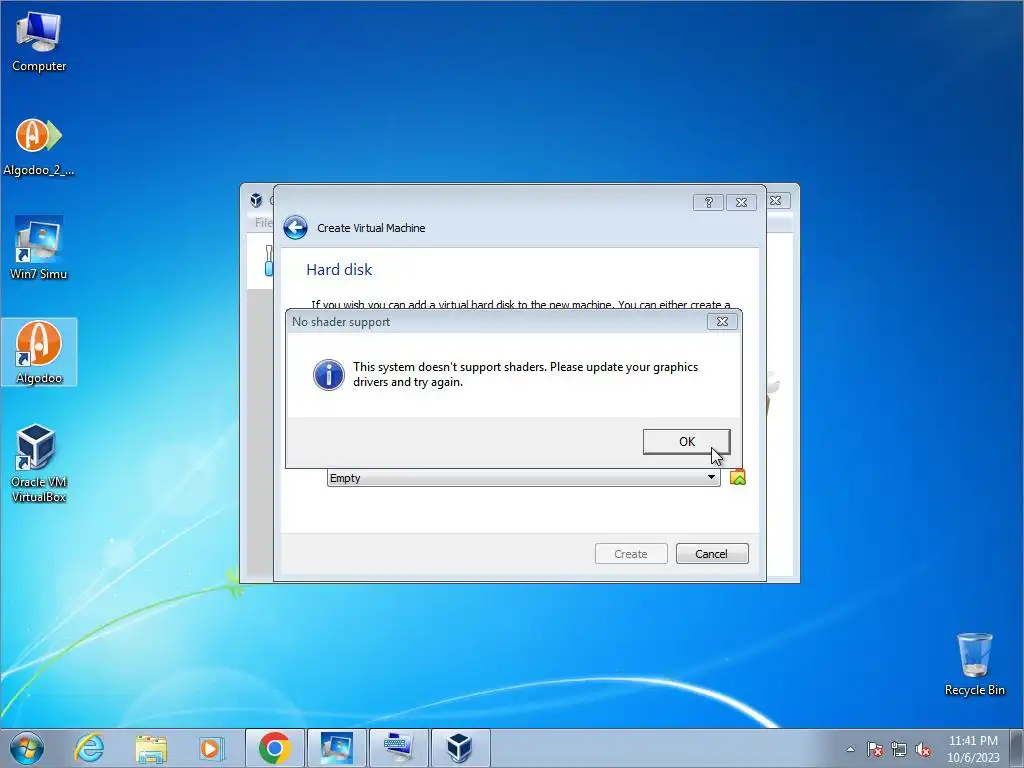Switch to VirtualBox in the taskbar
This screenshot has height=768, width=1024.
point(460,748)
